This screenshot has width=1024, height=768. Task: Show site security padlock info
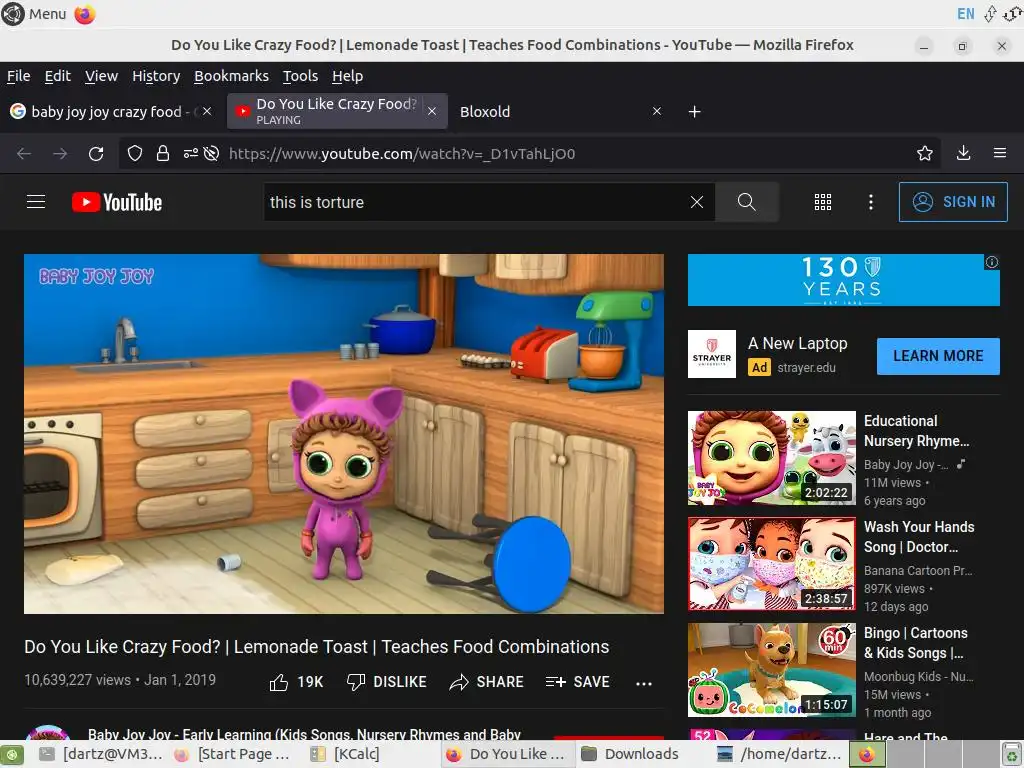pyautogui.click(x=163, y=153)
